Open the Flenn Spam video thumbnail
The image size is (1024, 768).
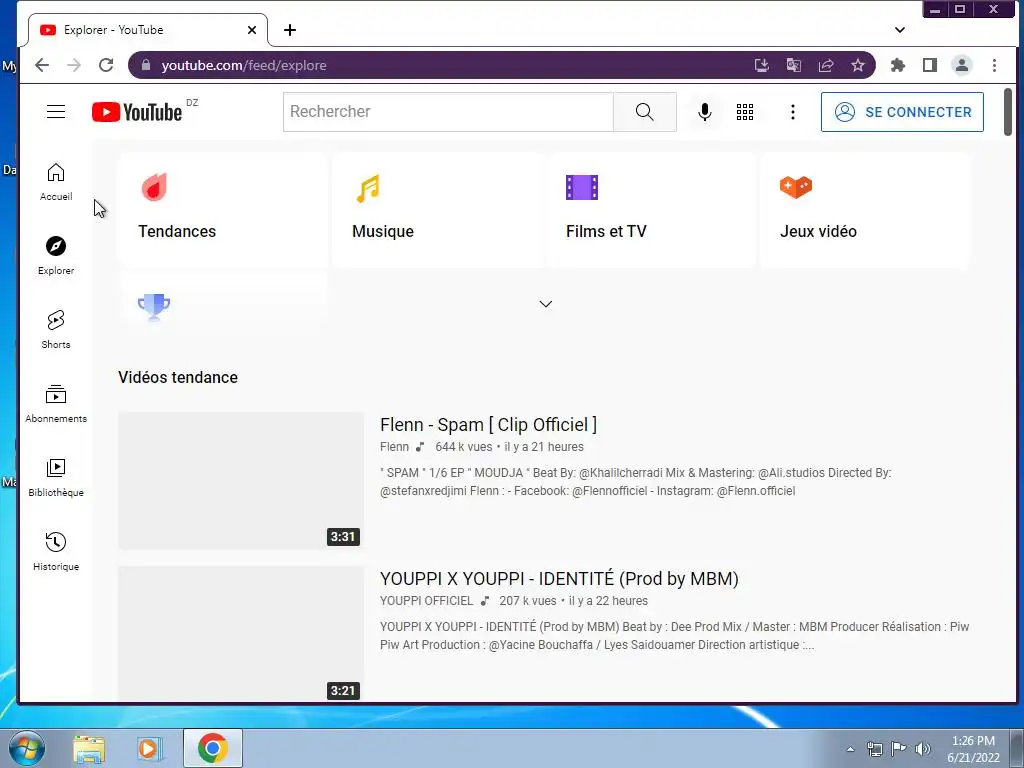[241, 481]
